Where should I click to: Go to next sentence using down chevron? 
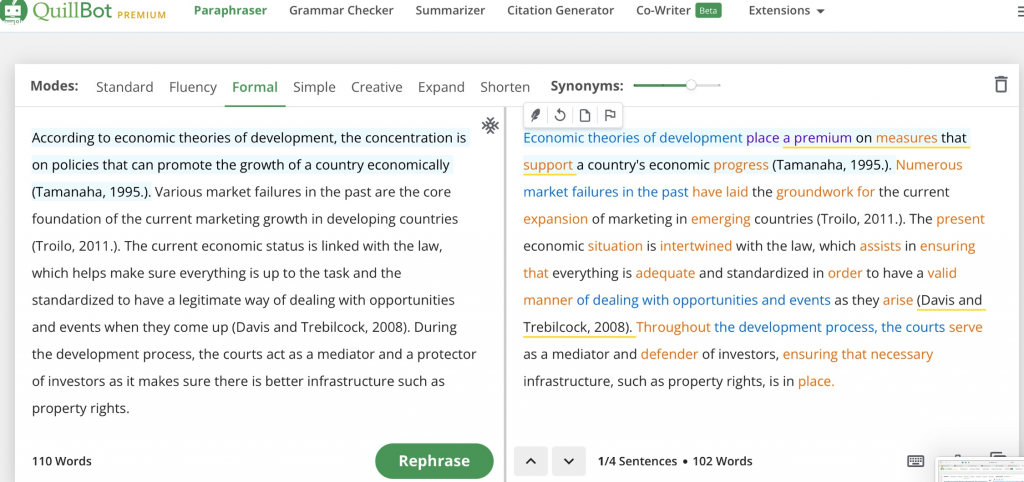(x=569, y=461)
